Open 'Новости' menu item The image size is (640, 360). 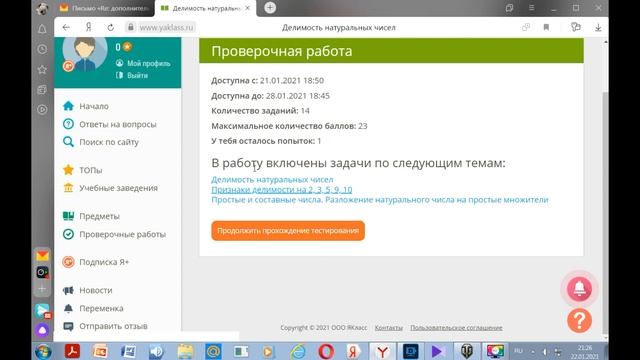(x=96, y=290)
